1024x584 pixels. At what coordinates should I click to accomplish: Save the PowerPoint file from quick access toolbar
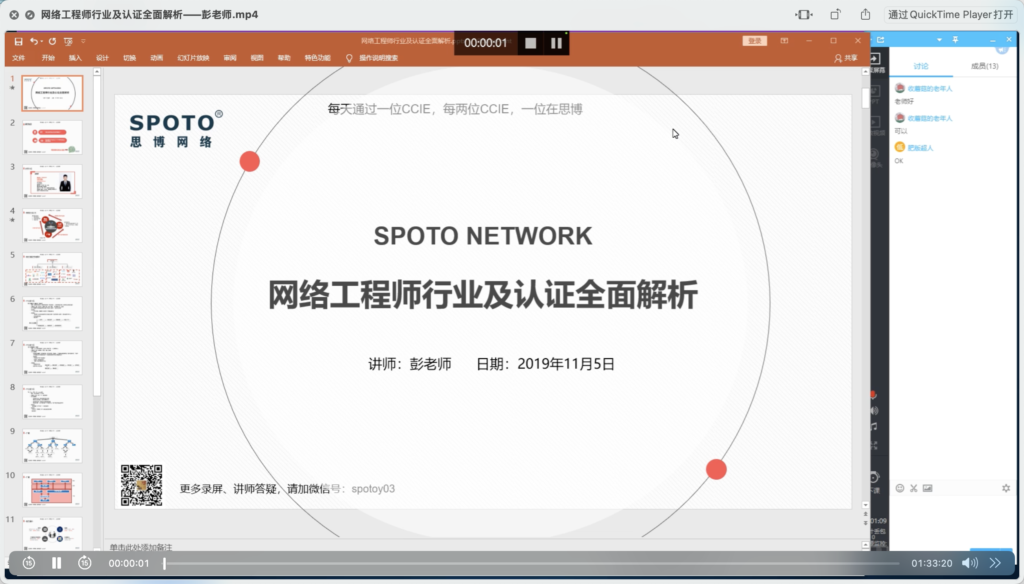[x=18, y=41]
